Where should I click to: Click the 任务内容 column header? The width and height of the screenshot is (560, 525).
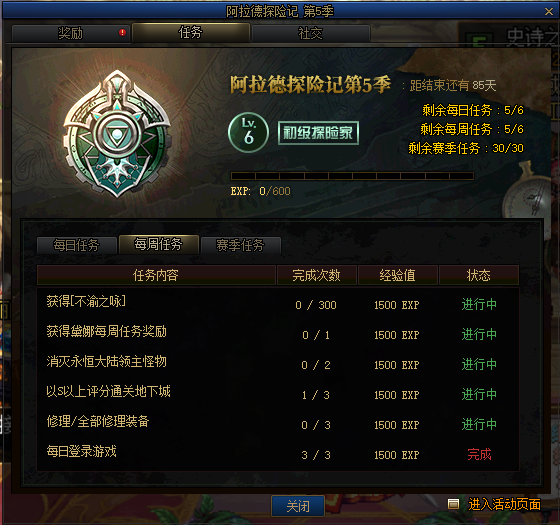point(156,275)
